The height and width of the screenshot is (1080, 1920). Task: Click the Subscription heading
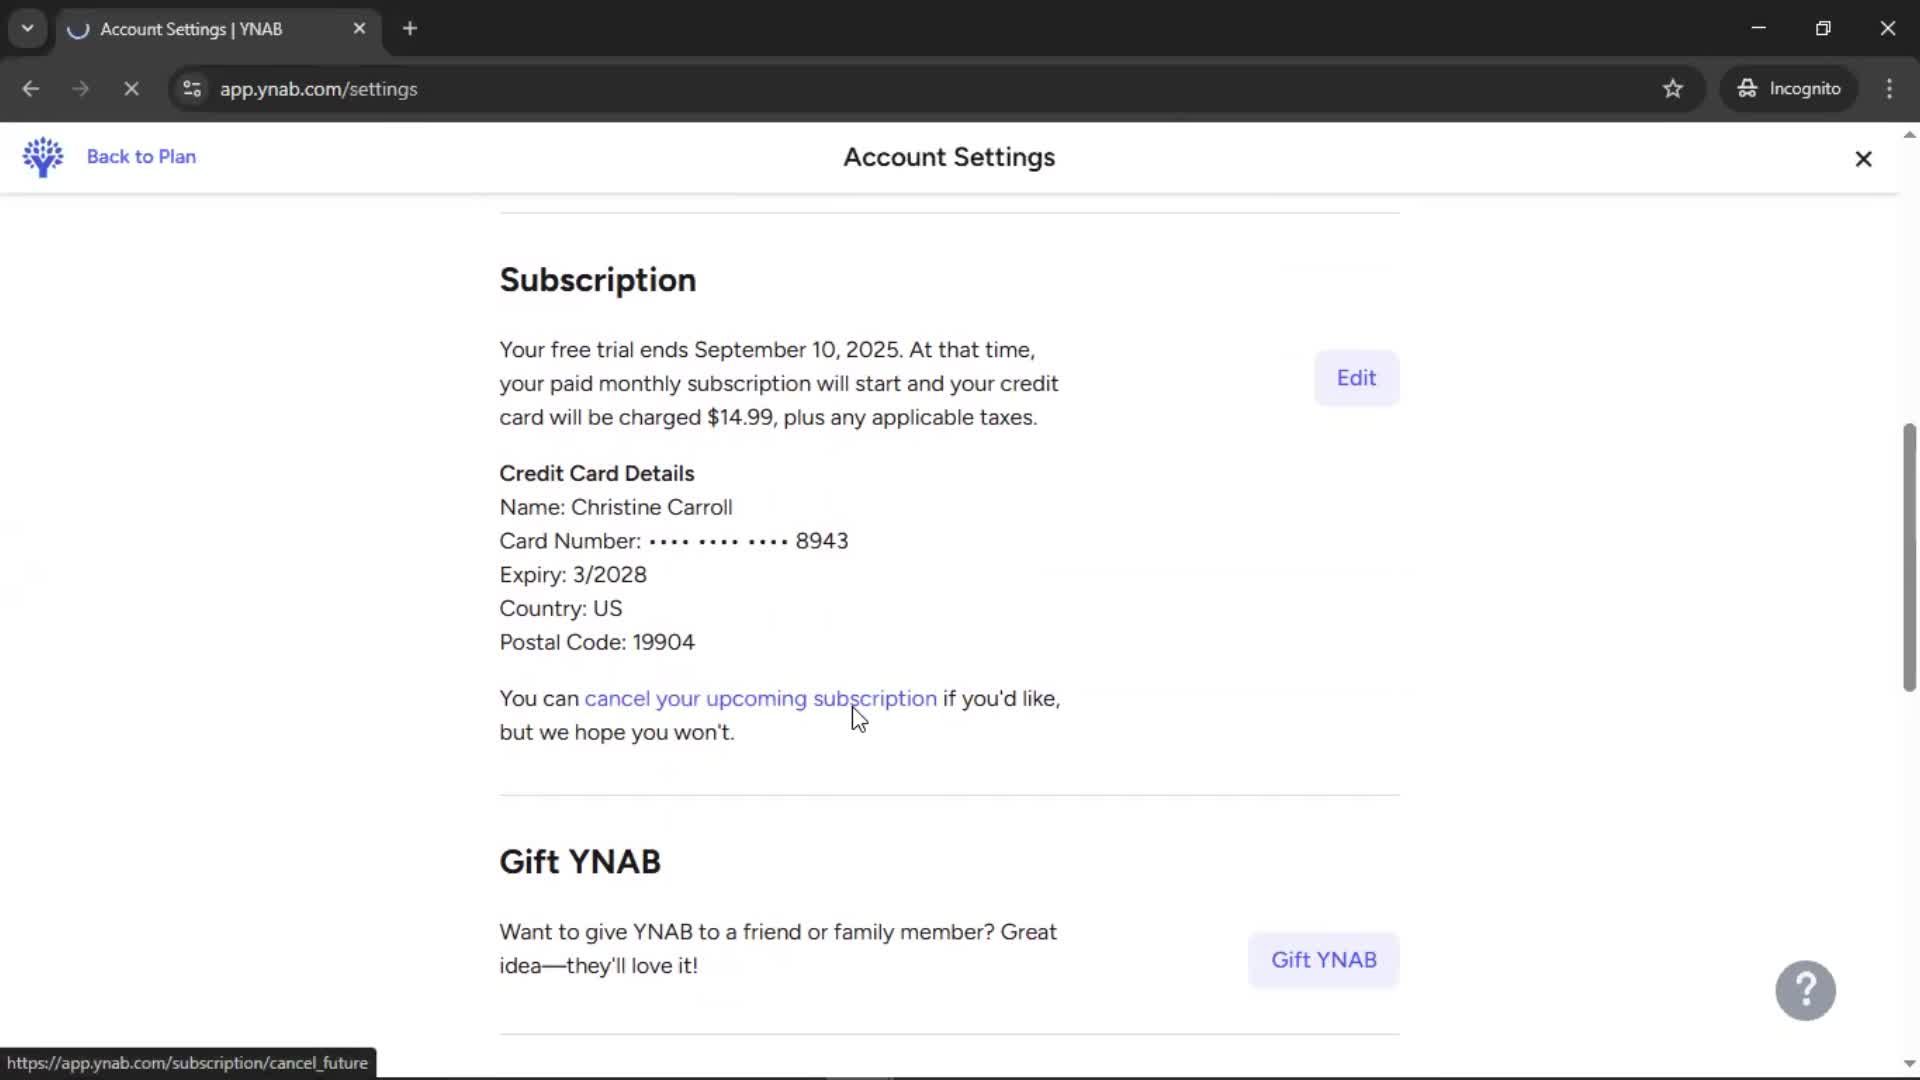pos(598,280)
